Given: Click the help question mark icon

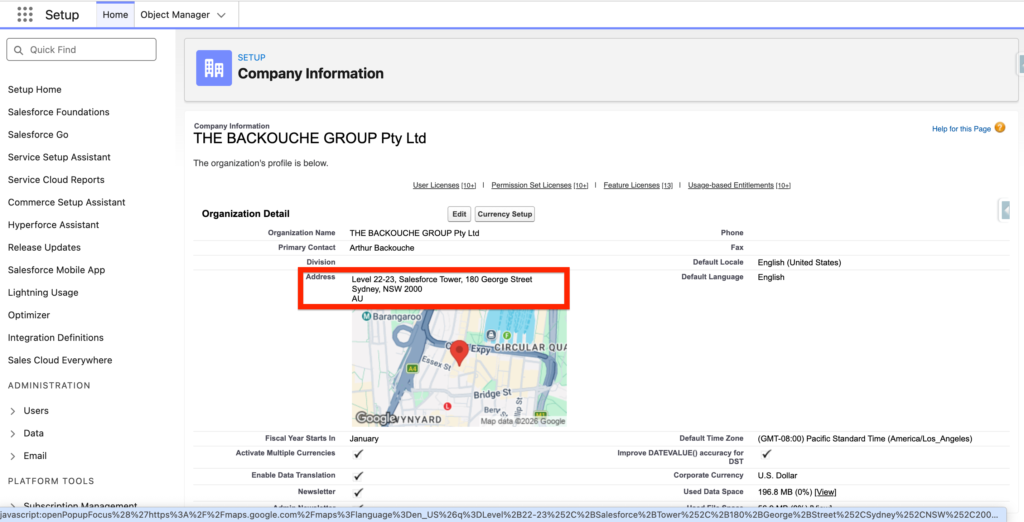Looking at the screenshot, I should 1000,128.
